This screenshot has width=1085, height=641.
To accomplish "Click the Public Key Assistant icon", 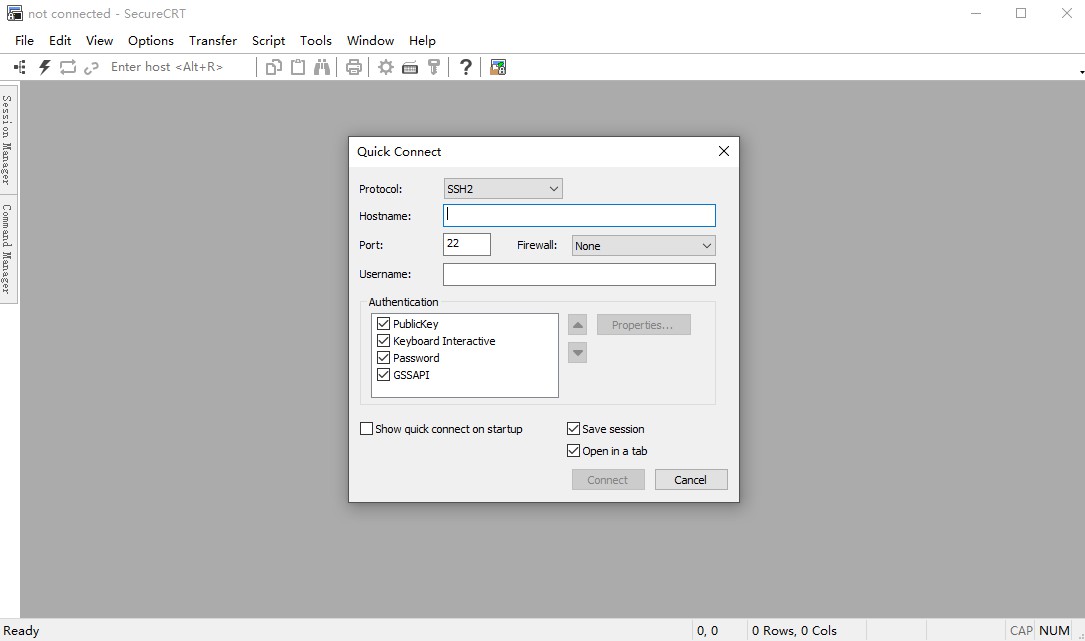I will coord(434,67).
